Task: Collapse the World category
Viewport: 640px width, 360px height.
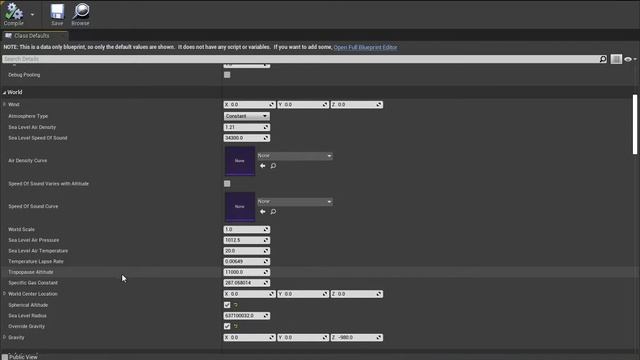Action: 4,93
